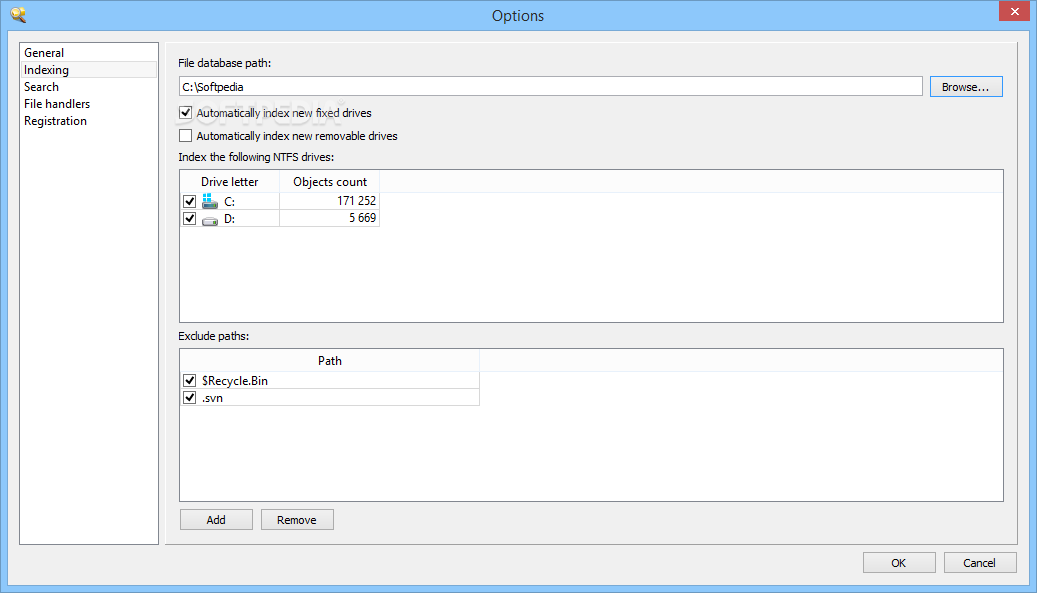Uncheck the $Recycle.Bin exclude path
Viewport: 1037px width, 593px height.
coord(190,380)
